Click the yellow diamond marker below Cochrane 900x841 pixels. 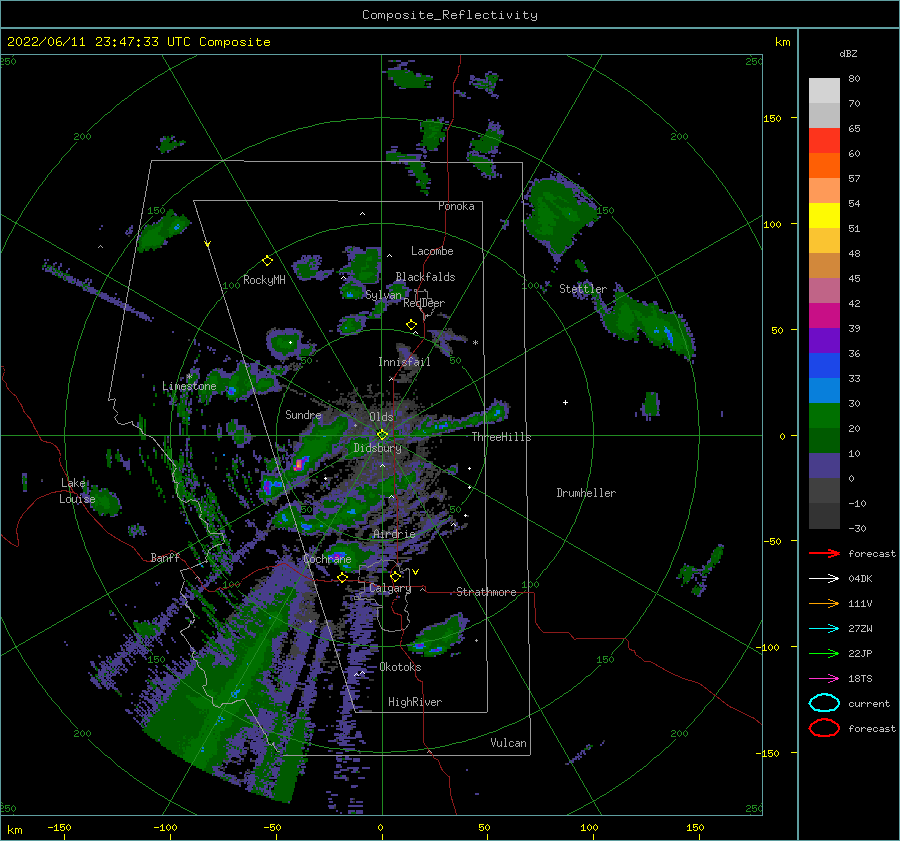342,578
